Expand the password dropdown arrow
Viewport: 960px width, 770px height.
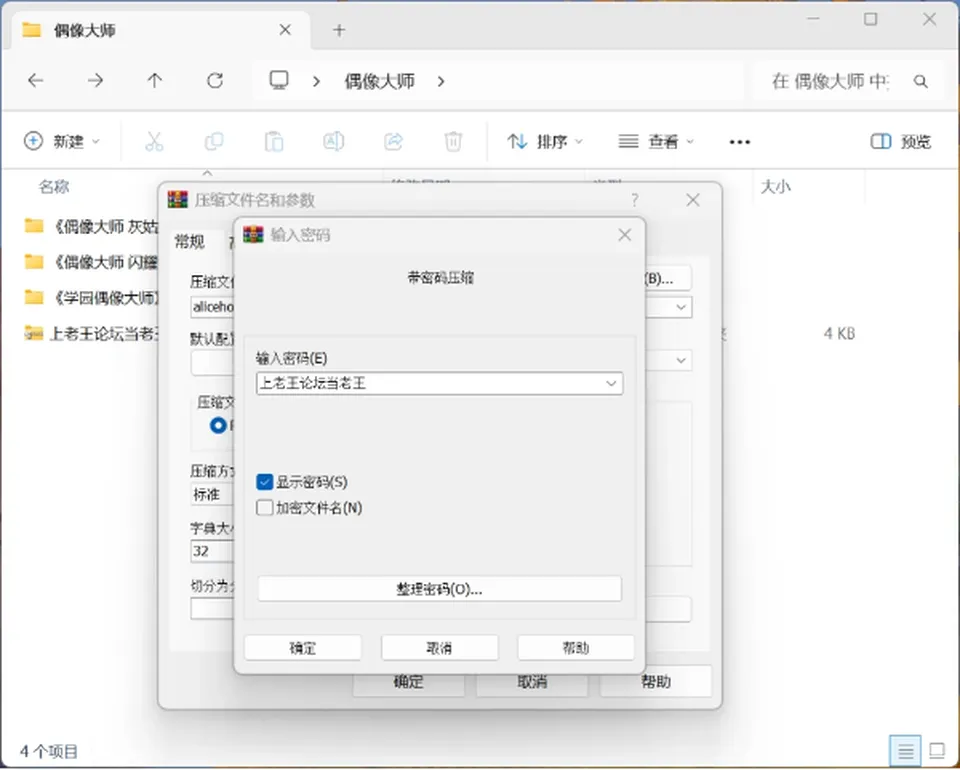611,384
